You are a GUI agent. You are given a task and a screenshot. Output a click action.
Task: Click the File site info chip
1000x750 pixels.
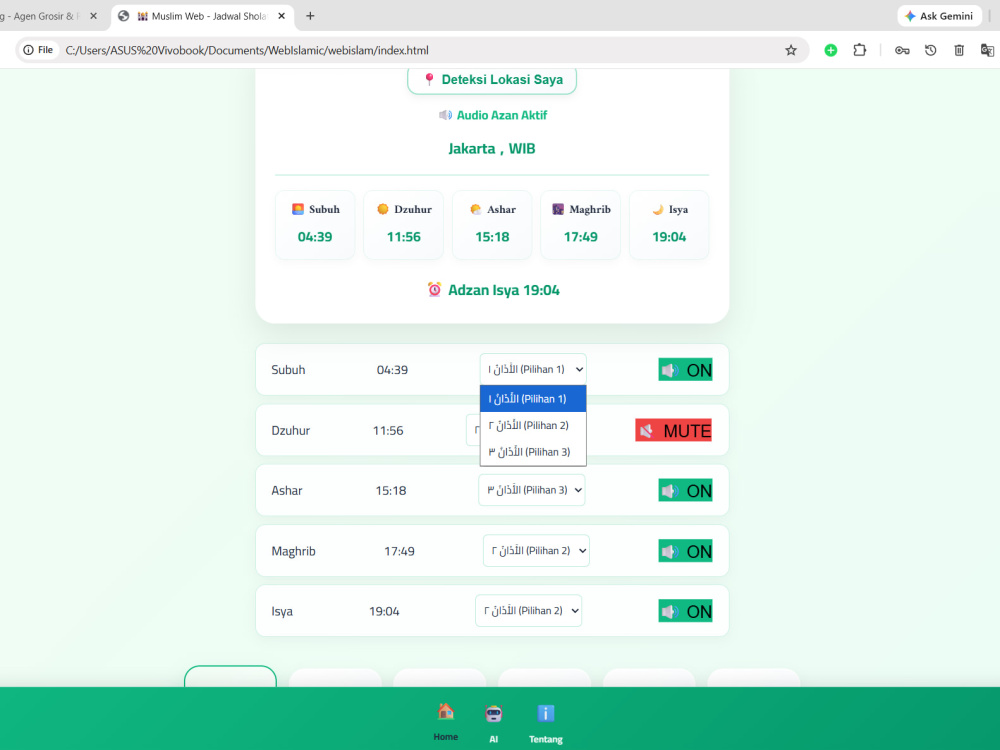click(x=38, y=50)
